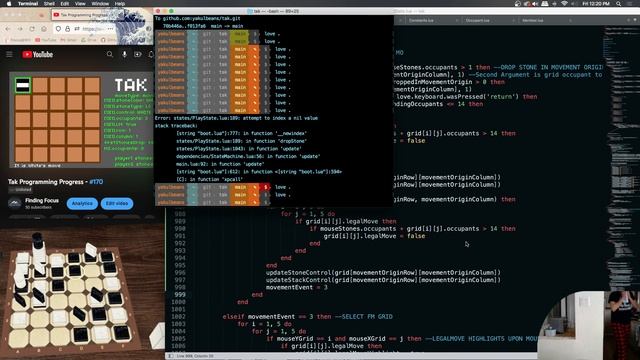This screenshot has height=360, width=640.
Task: Go back in the browser
Action: [8, 29]
